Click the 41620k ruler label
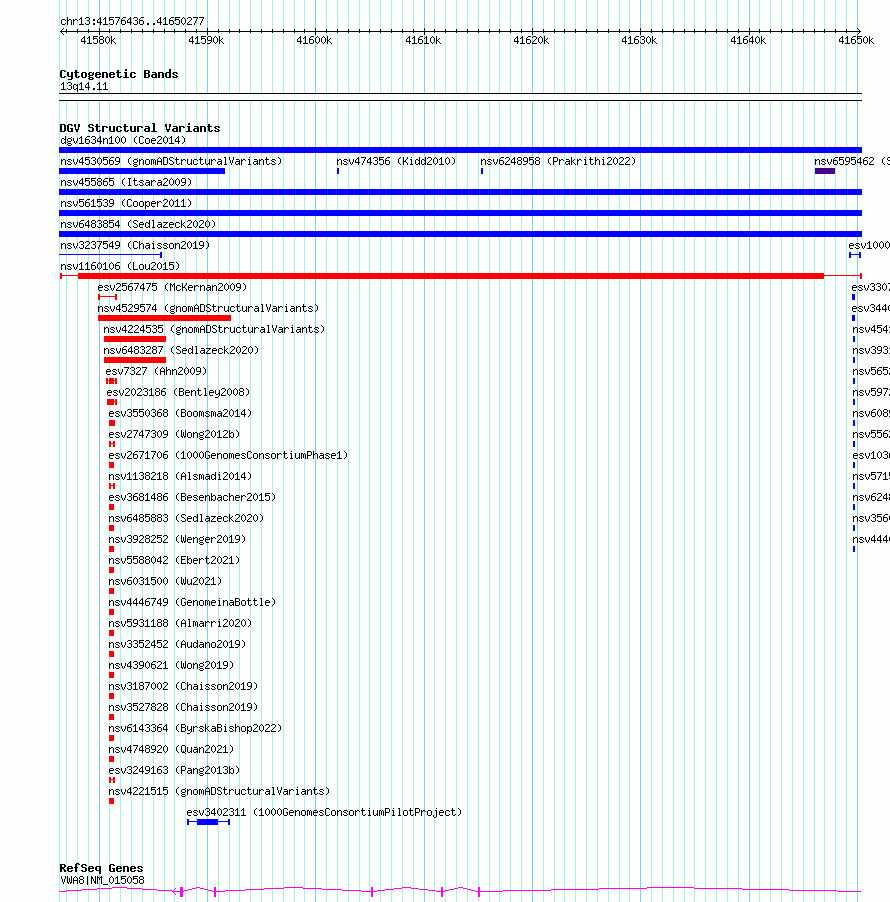 531,40
